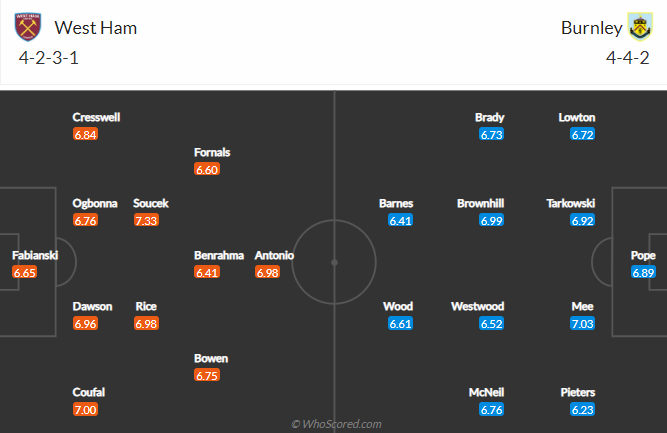Image resolution: width=667 pixels, height=433 pixels.
Task: Open the West Ham team name link
Action: 96,28
